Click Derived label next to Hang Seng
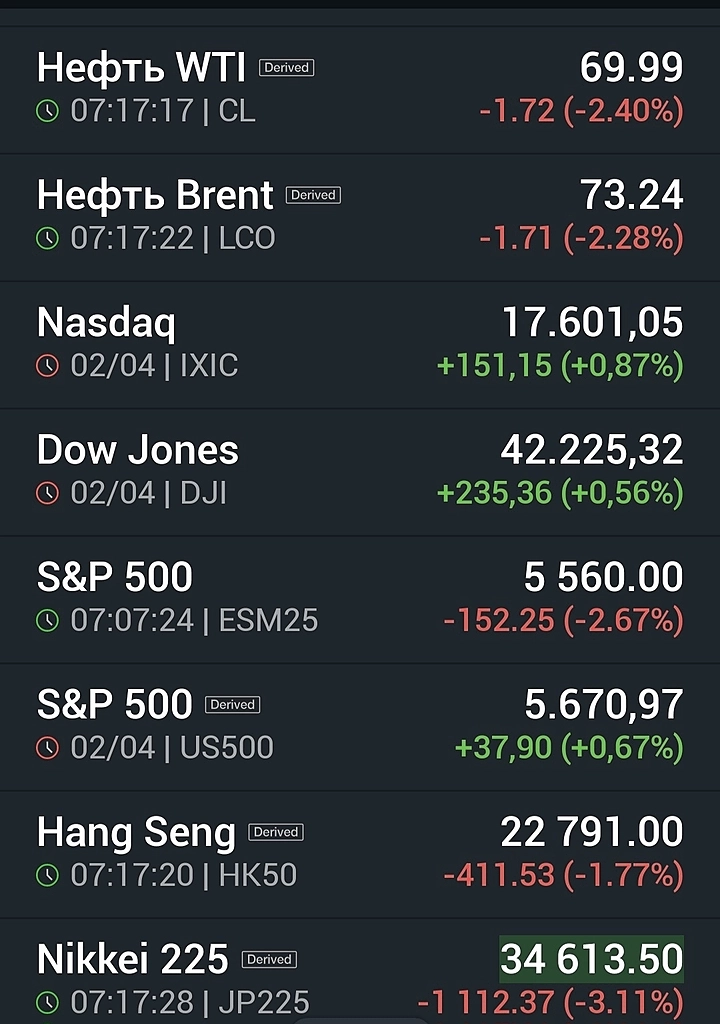This screenshot has width=720, height=1024. pyautogui.click(x=276, y=832)
